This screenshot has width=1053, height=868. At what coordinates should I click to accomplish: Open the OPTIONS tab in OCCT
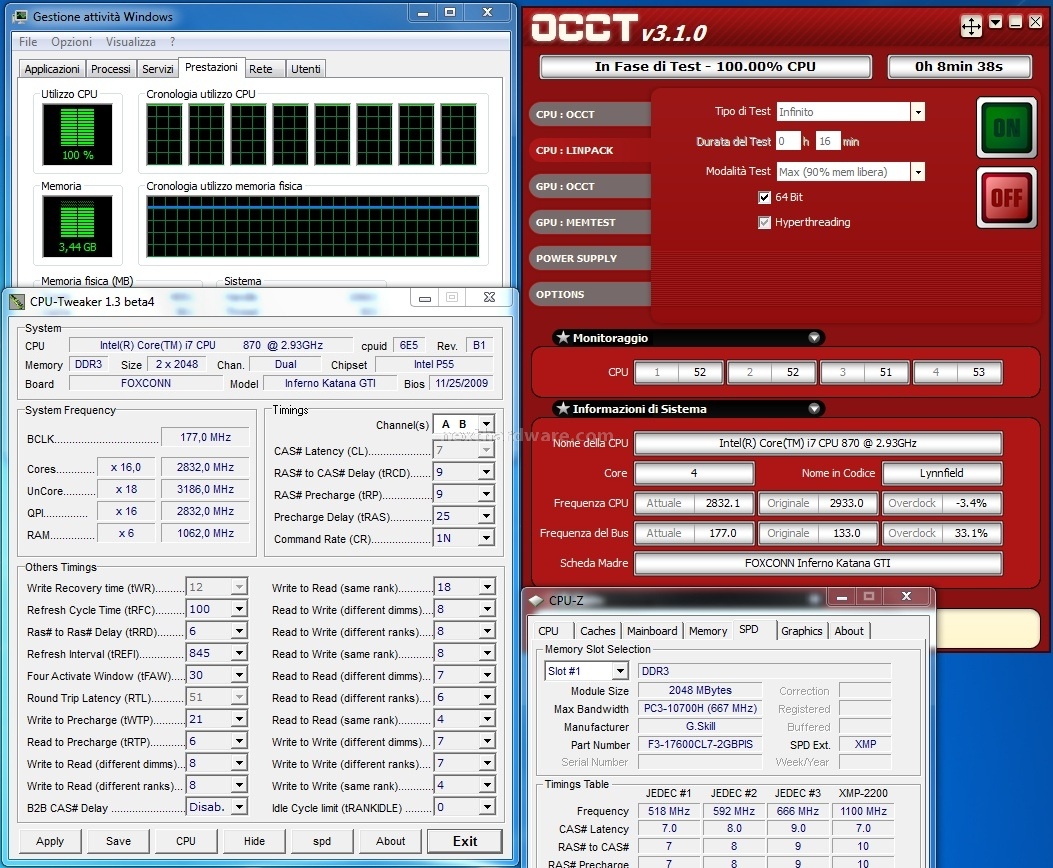click(590, 294)
